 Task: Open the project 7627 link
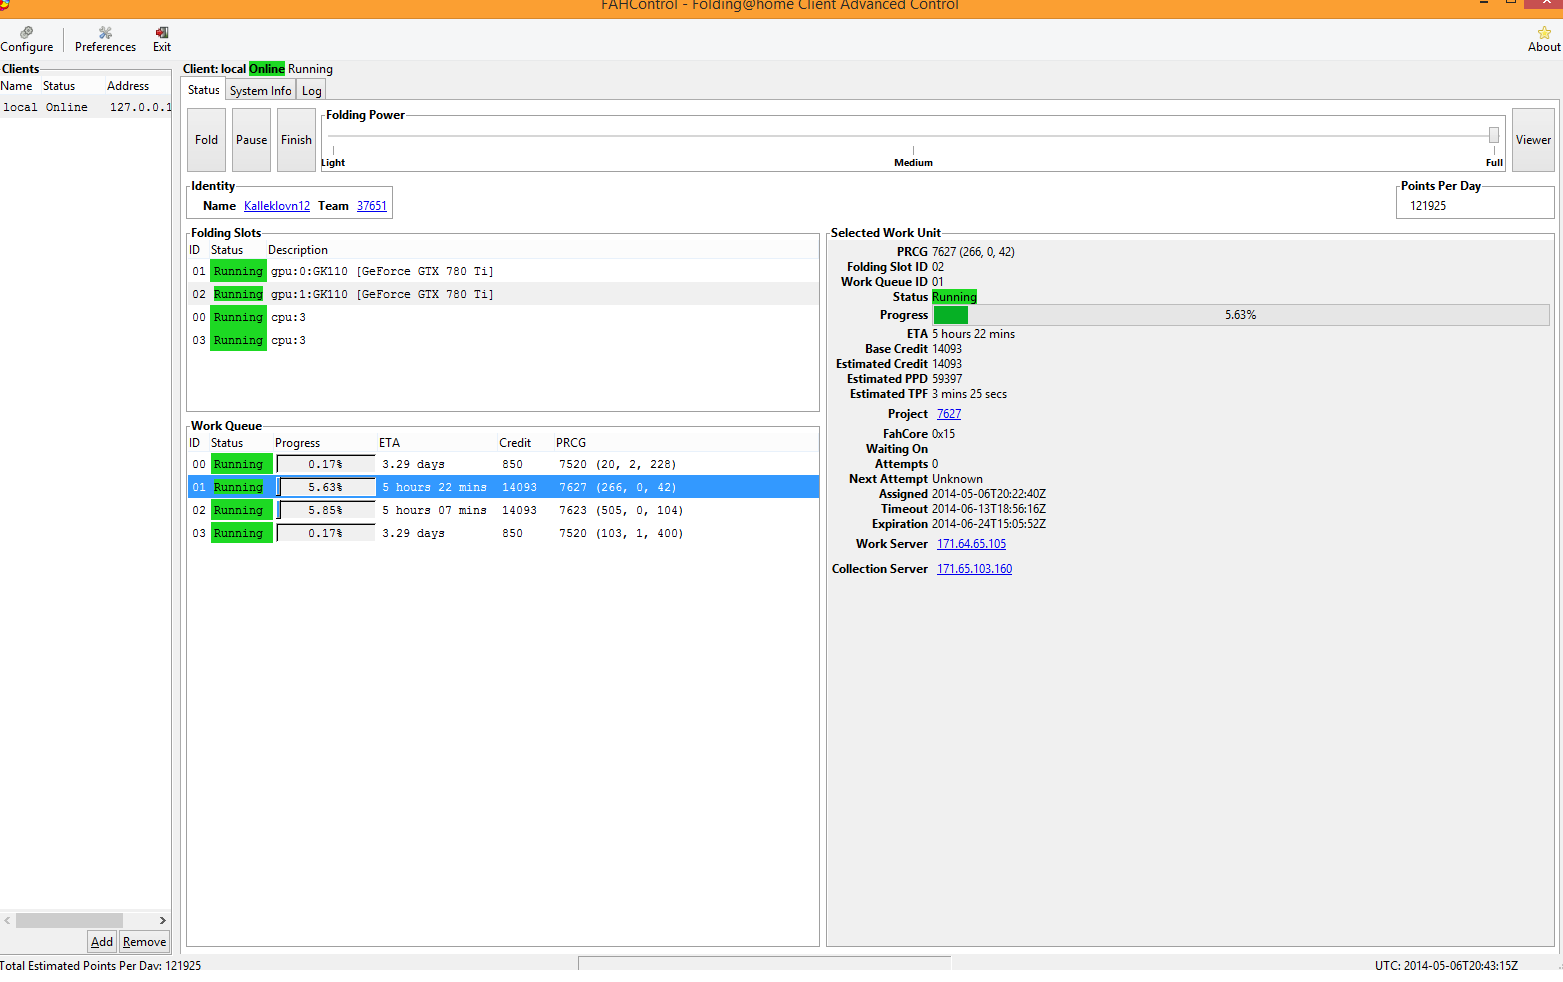(949, 414)
